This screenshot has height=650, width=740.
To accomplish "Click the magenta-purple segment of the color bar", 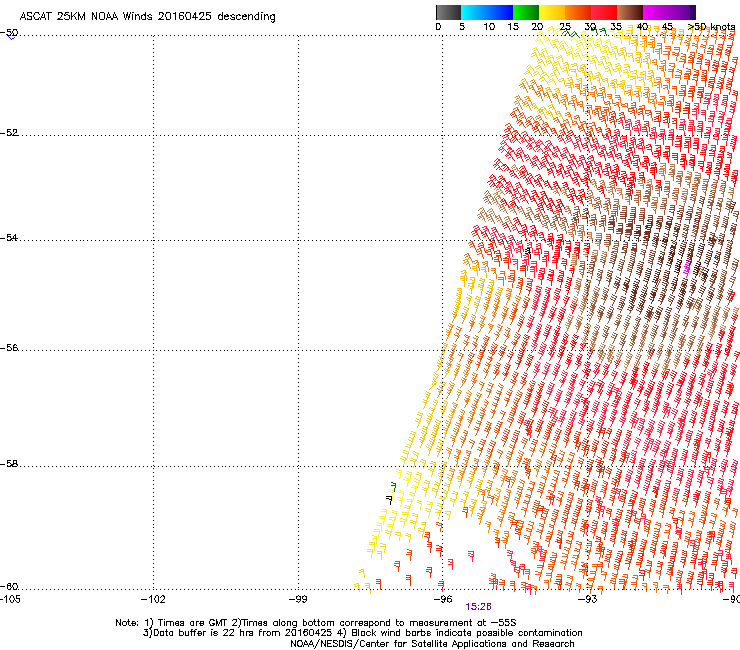I will click(x=669, y=12).
